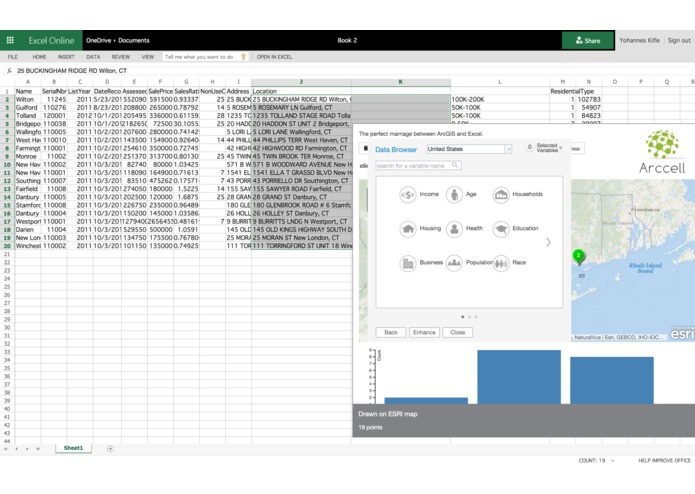Open the DATA ribbon tab

93,57
